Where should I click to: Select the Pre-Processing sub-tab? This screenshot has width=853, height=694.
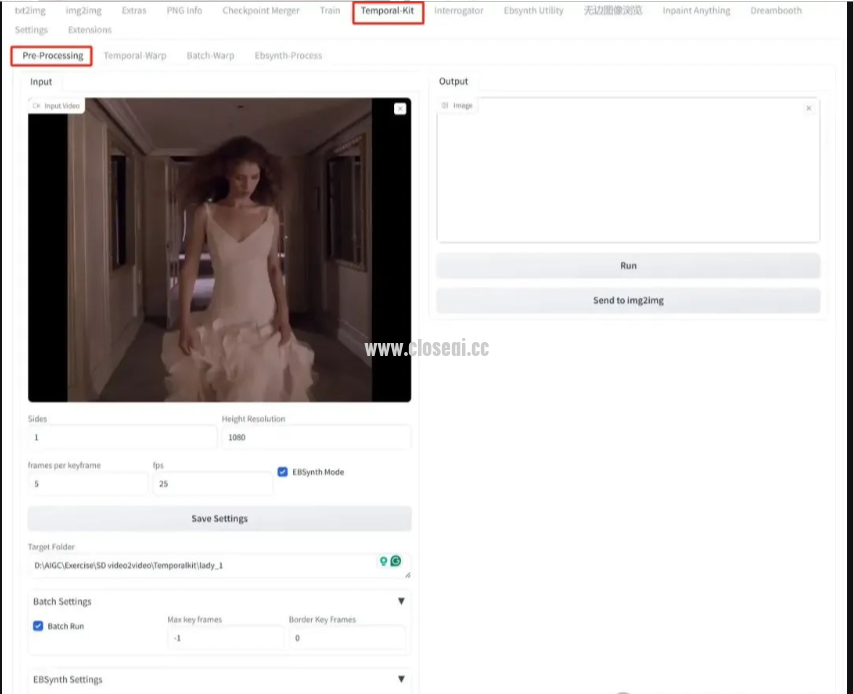pyautogui.click(x=53, y=55)
